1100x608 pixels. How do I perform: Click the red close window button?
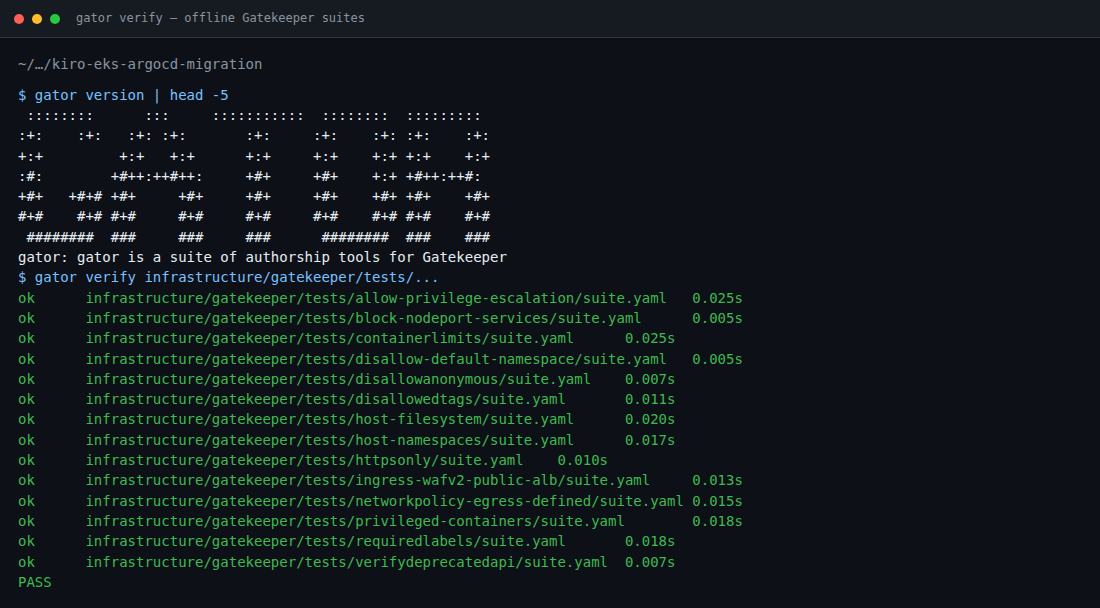pyautogui.click(x=19, y=19)
